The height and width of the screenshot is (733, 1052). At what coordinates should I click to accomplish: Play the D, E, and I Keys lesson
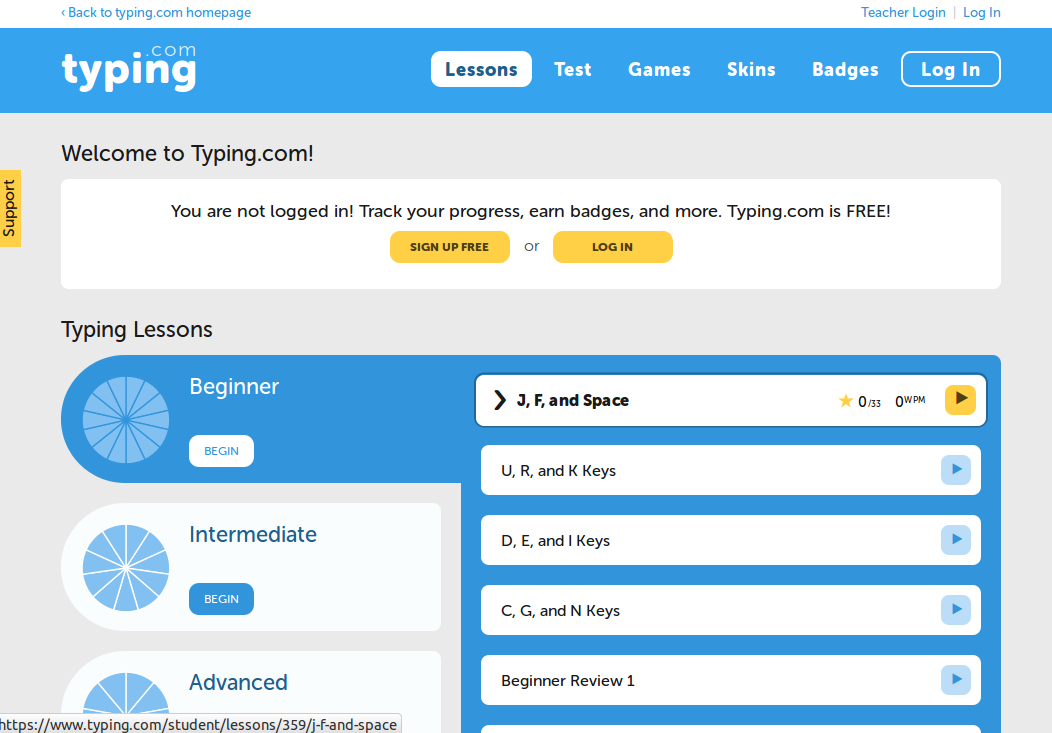955,540
